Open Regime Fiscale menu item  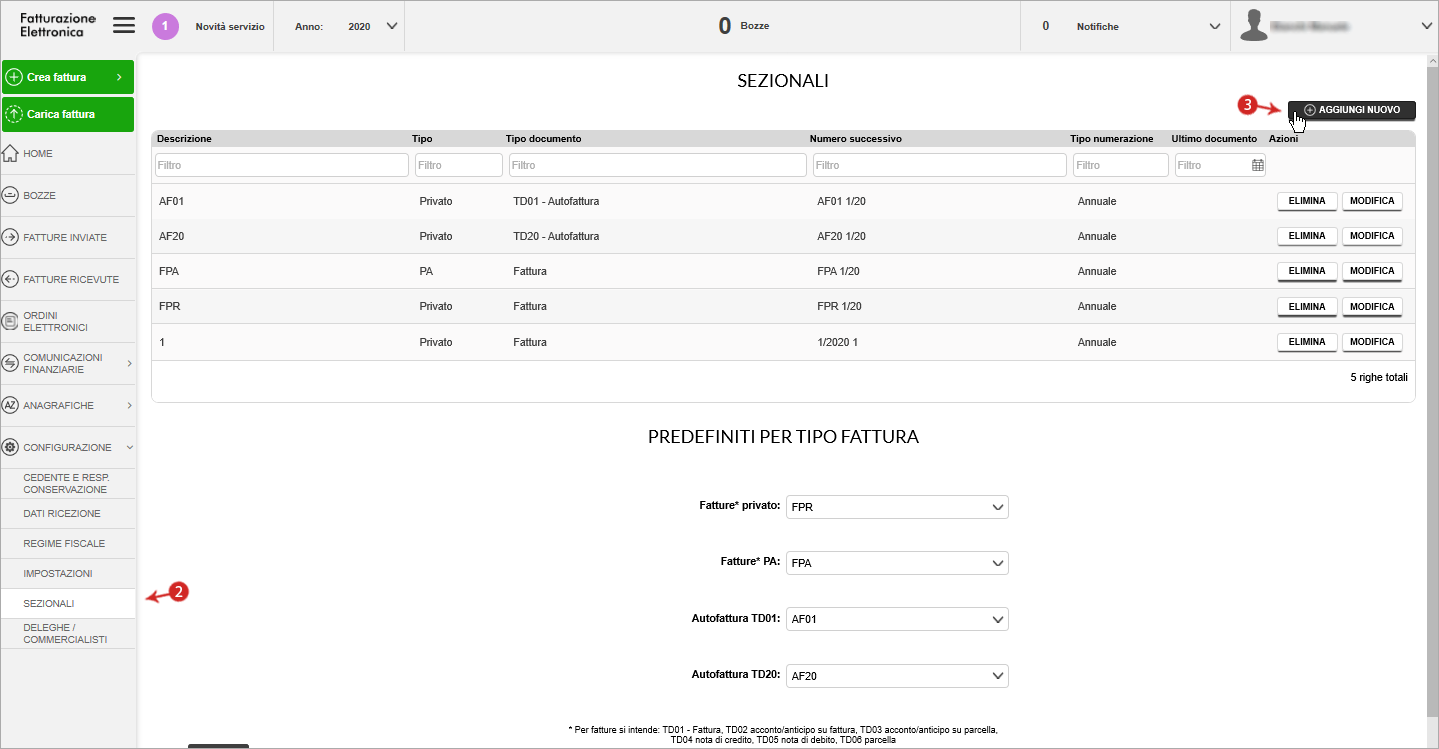[x=68, y=543]
